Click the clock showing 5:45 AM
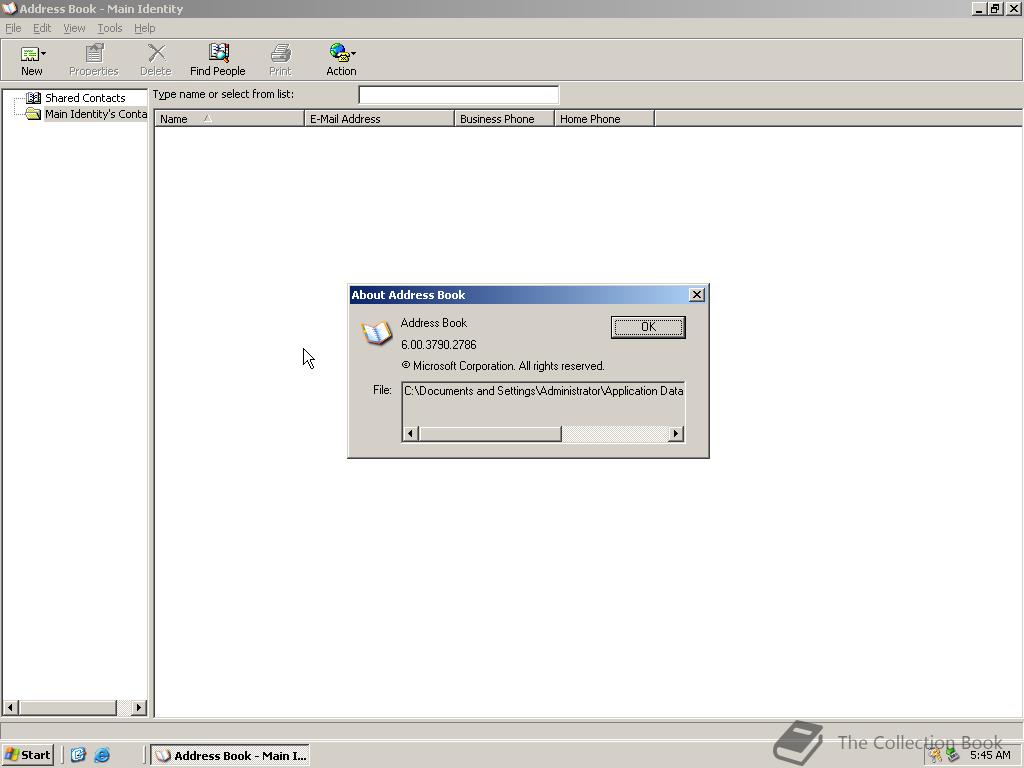This screenshot has width=1024, height=768. tap(990, 756)
